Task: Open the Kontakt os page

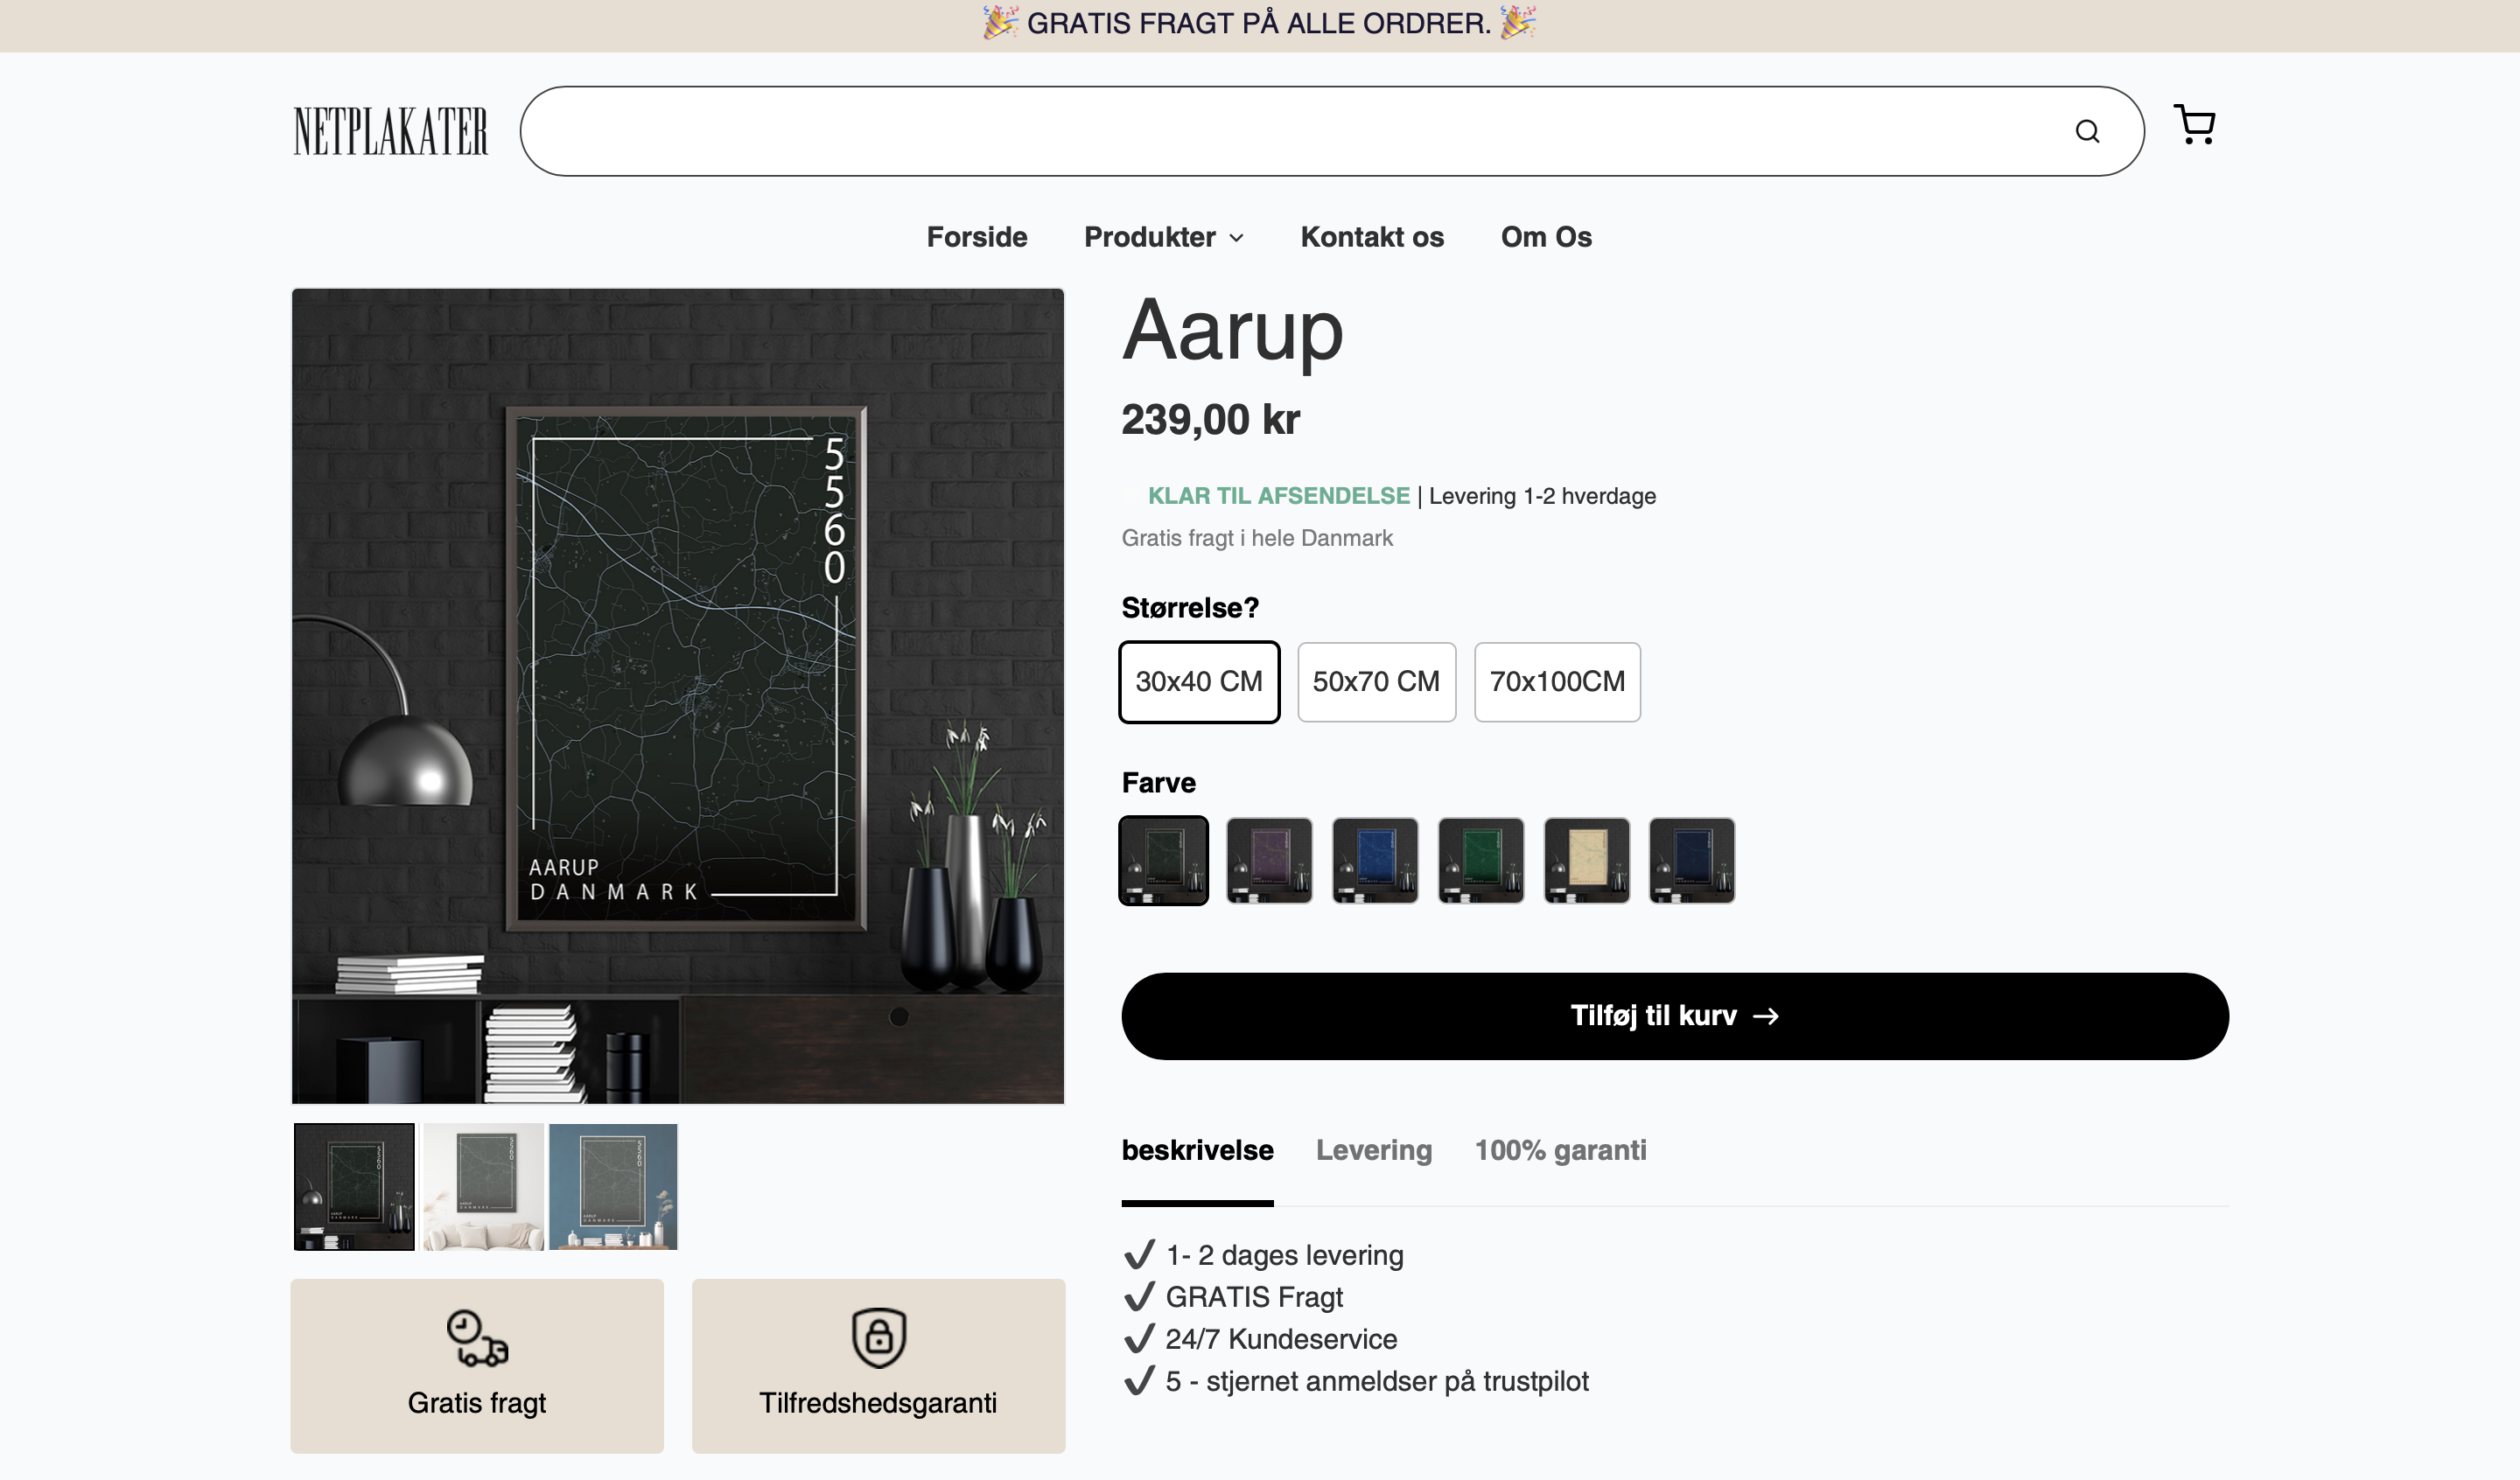Action: (x=1371, y=237)
